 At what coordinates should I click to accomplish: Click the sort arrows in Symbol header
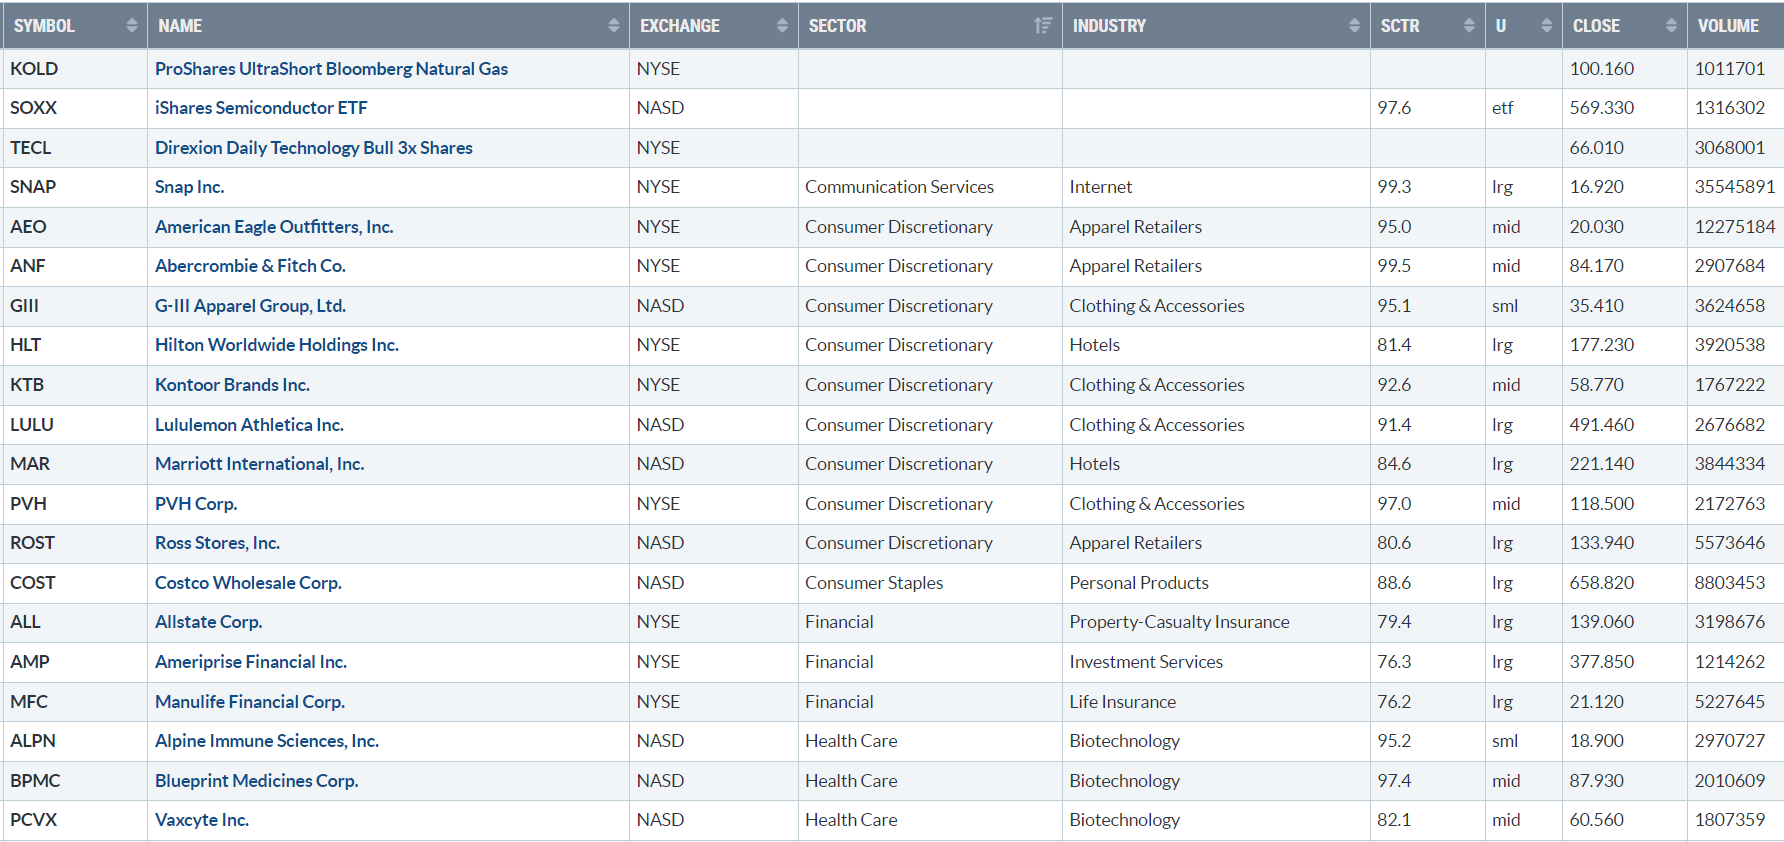(132, 26)
